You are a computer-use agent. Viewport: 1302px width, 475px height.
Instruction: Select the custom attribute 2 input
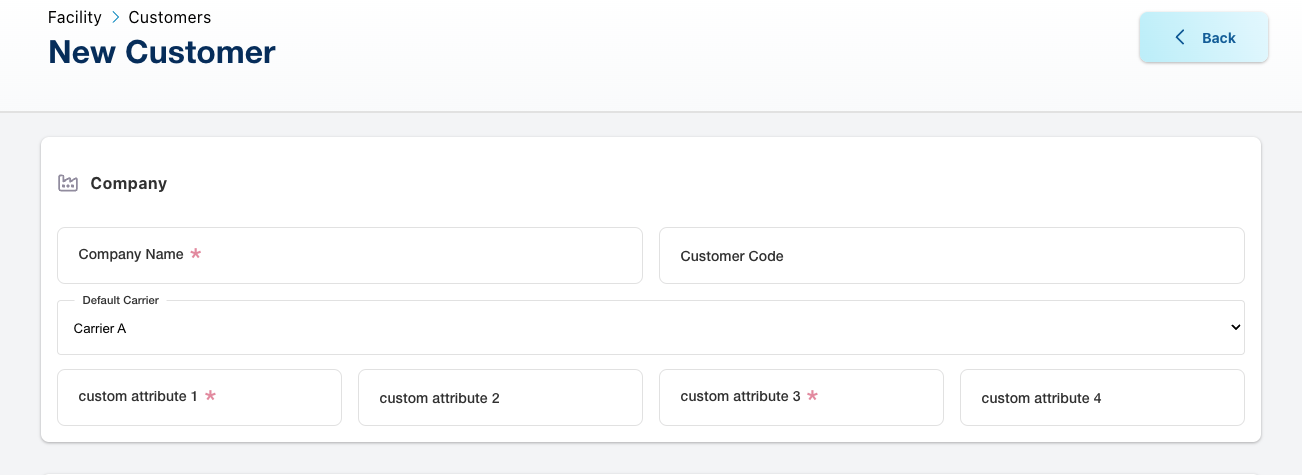point(500,398)
